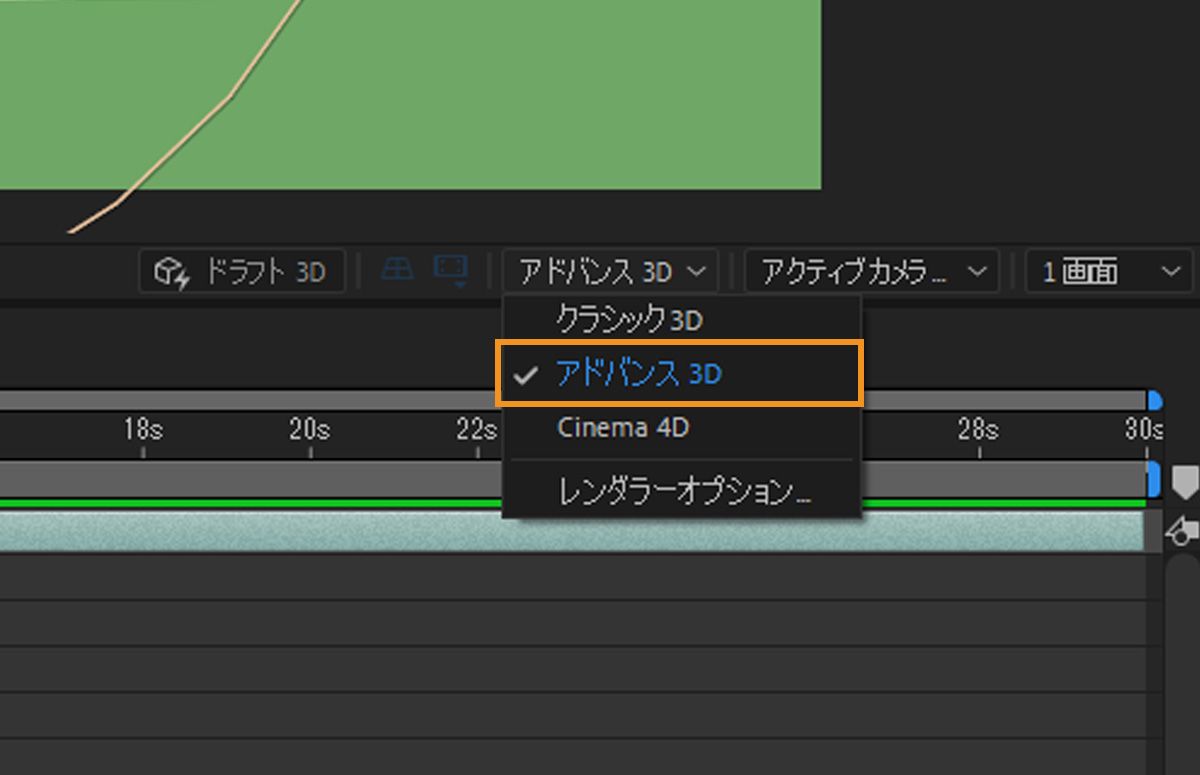The image size is (1200, 775).
Task: Click the 3D ground plane icon
Action: [x=396, y=269]
